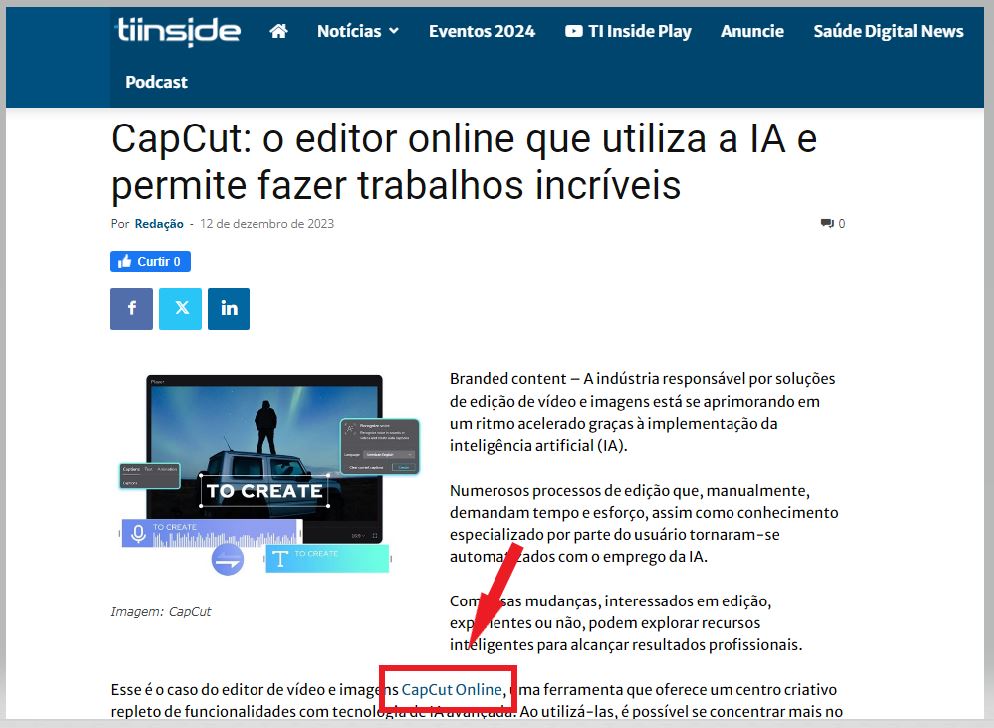Follow the CapCut Online hyperlink
994x728 pixels.
pos(451,689)
